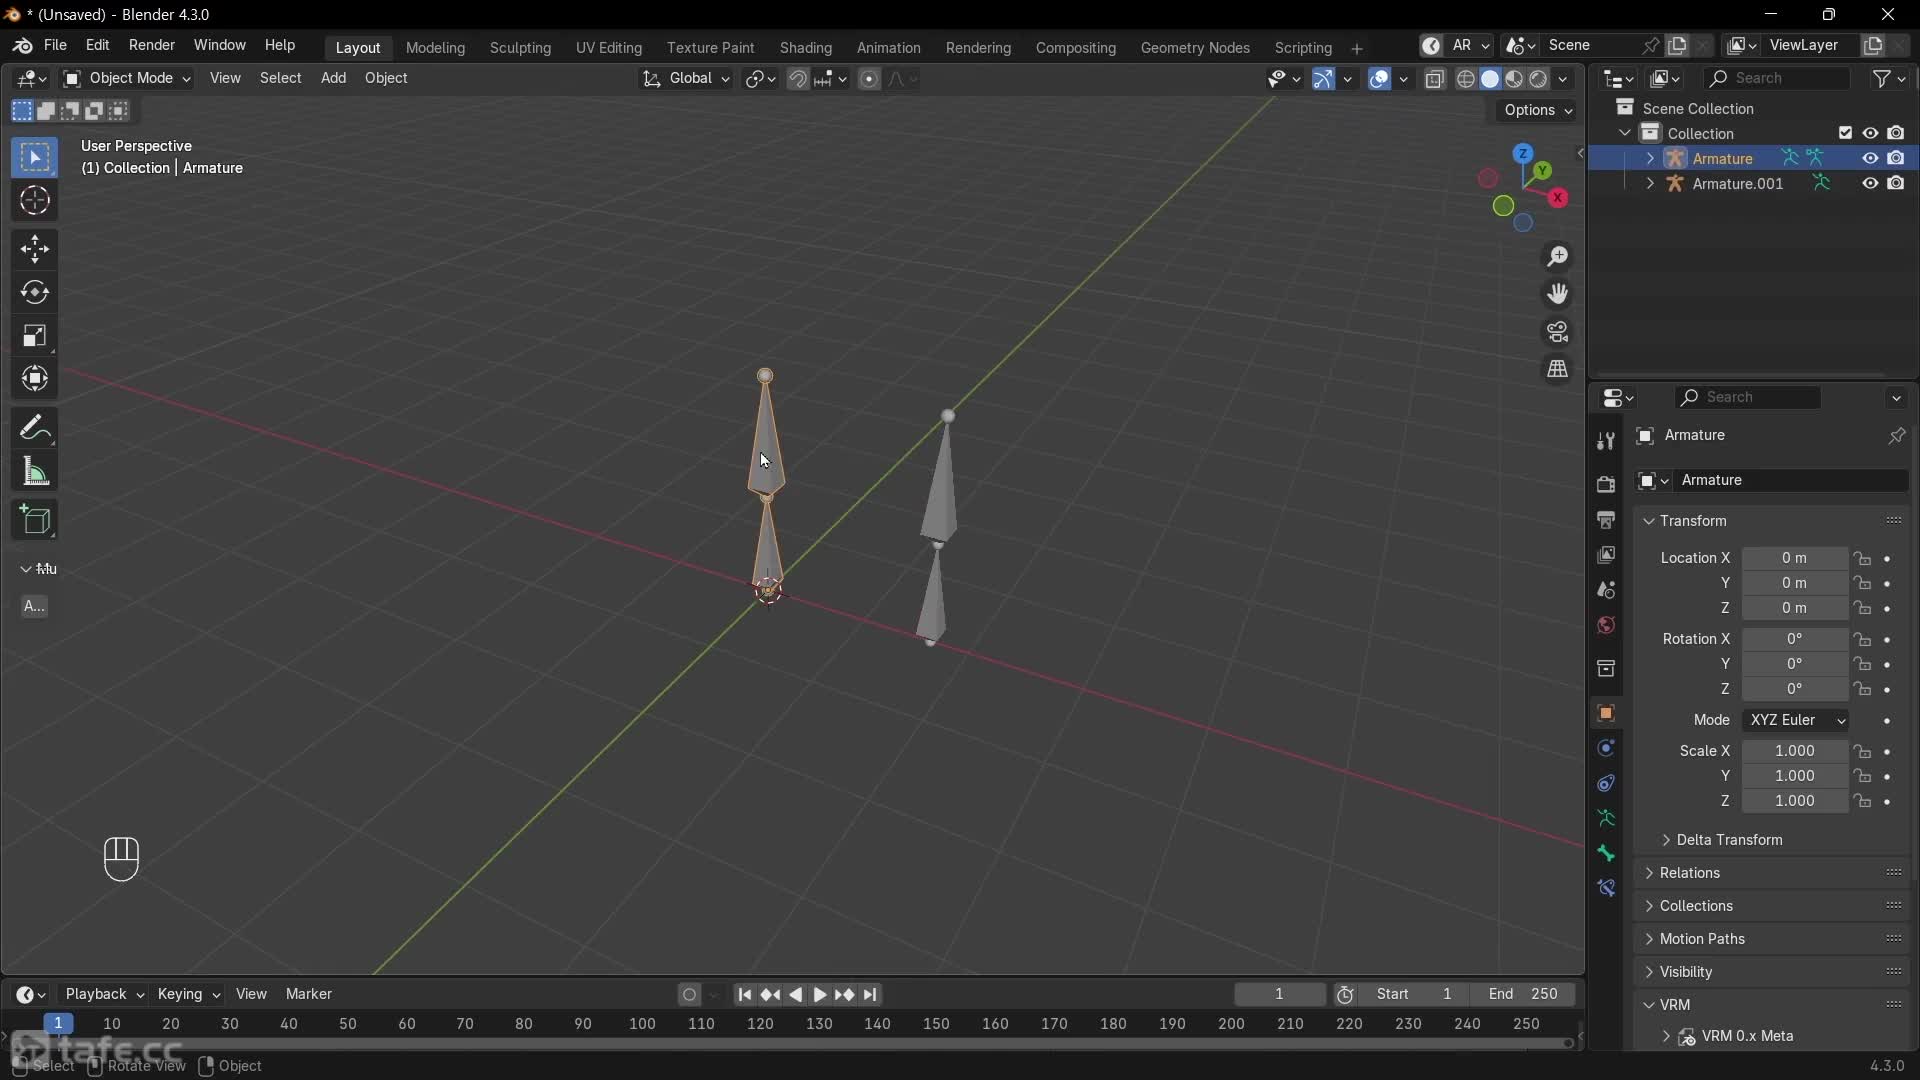This screenshot has height=1080, width=1920.
Task: Select the Rotate tool
Action: coord(35,292)
